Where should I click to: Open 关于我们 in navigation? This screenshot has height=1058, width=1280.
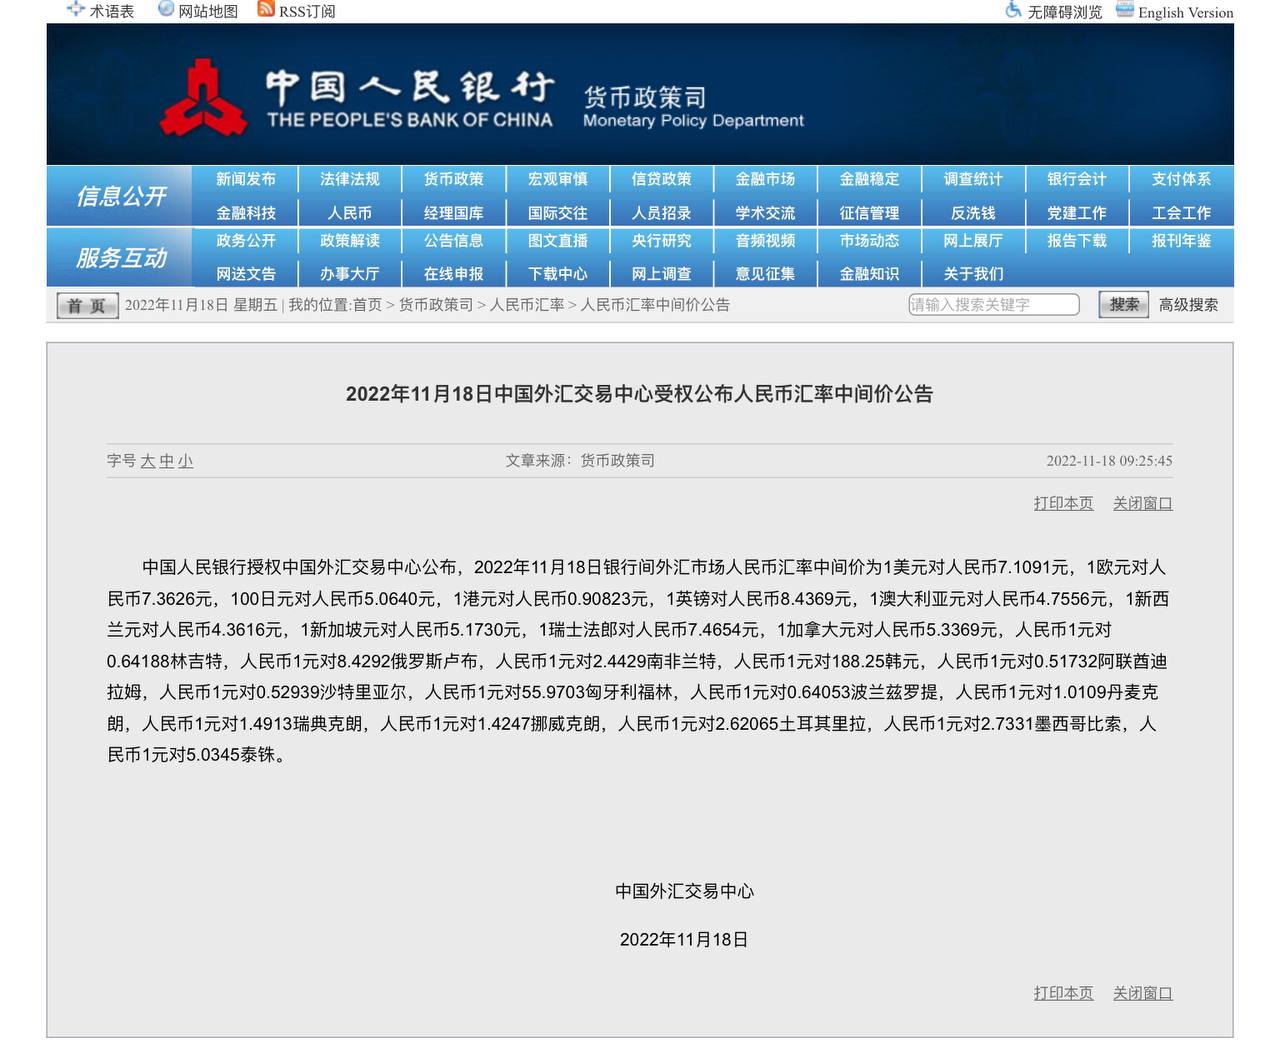pos(972,274)
